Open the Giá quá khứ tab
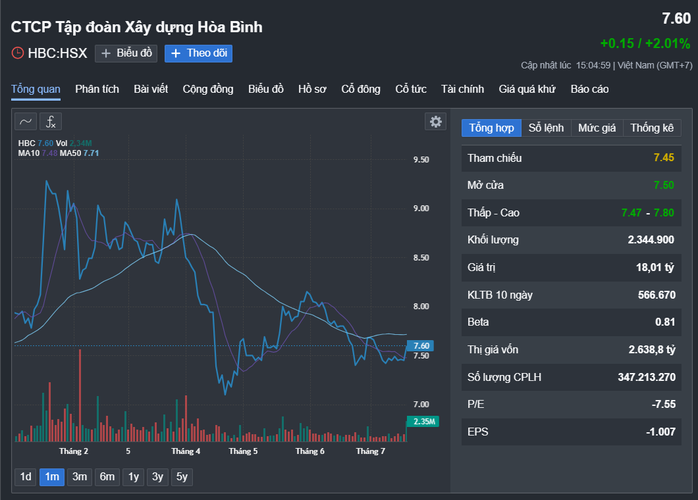This screenshot has height=500, width=698. coord(527,89)
